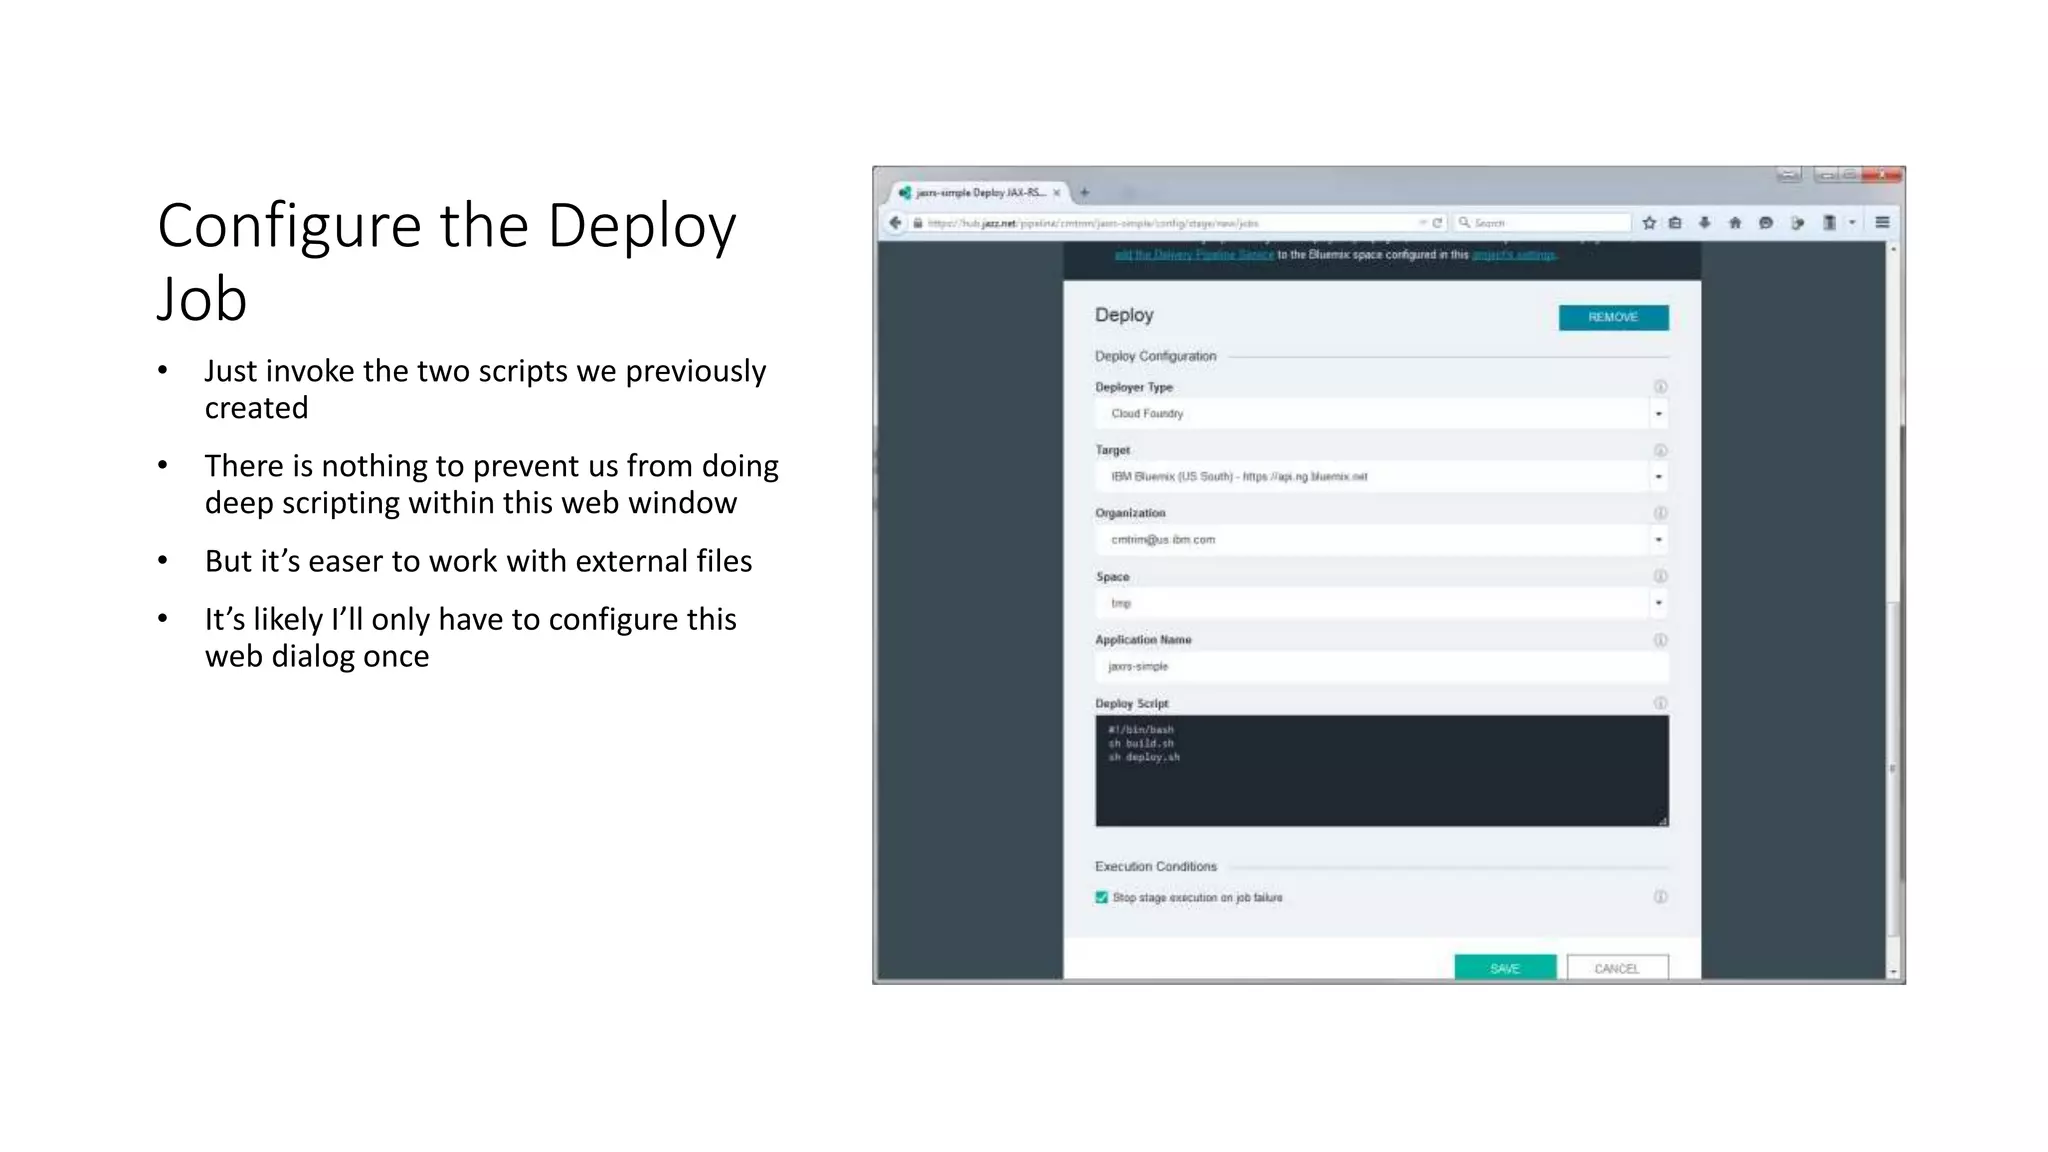Open the URL history dropdown arrow

tap(1422, 223)
